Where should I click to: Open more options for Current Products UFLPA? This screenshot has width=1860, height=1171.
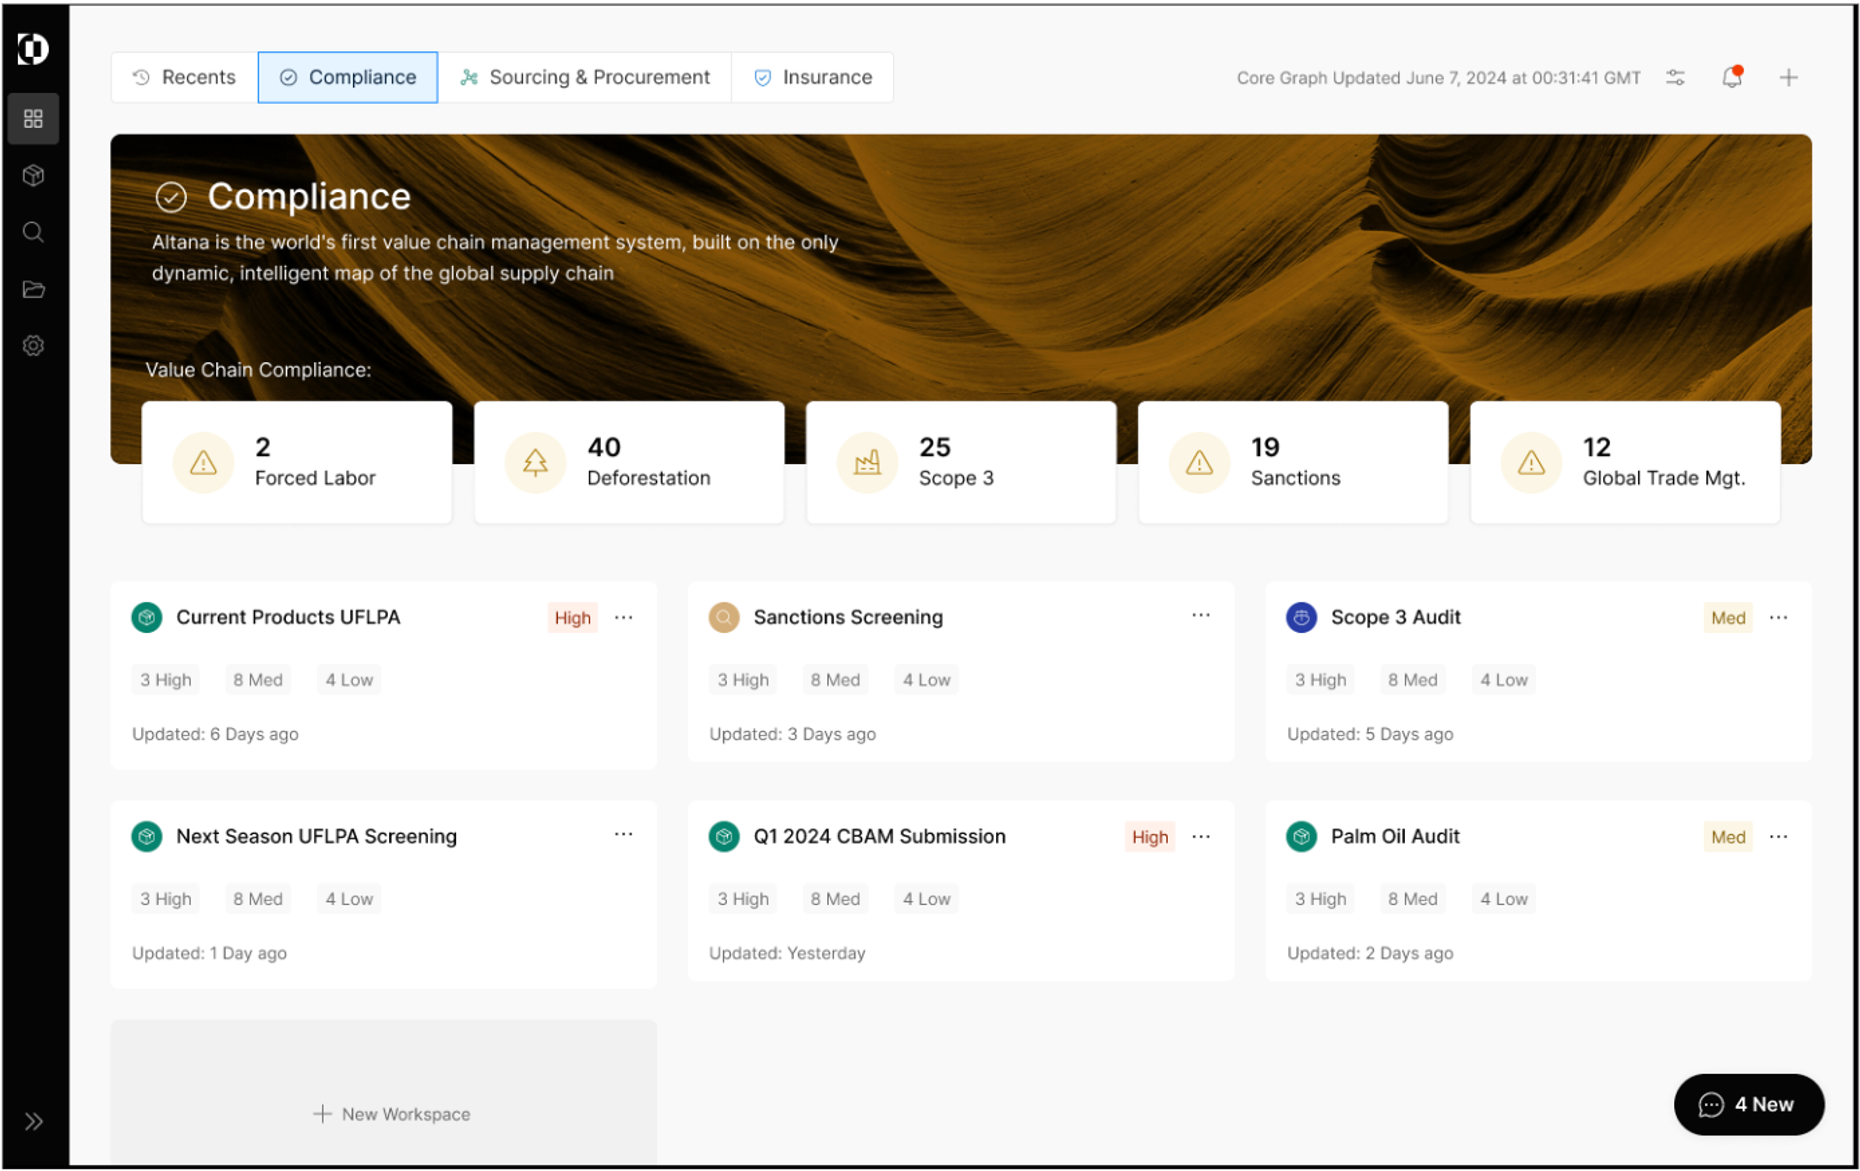624,617
